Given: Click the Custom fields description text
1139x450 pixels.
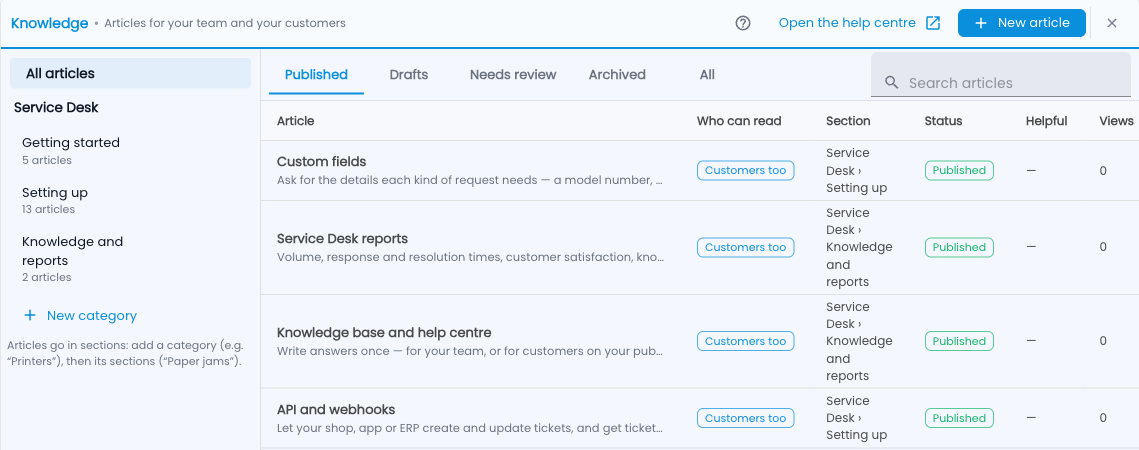Looking at the screenshot, I should 470,180.
